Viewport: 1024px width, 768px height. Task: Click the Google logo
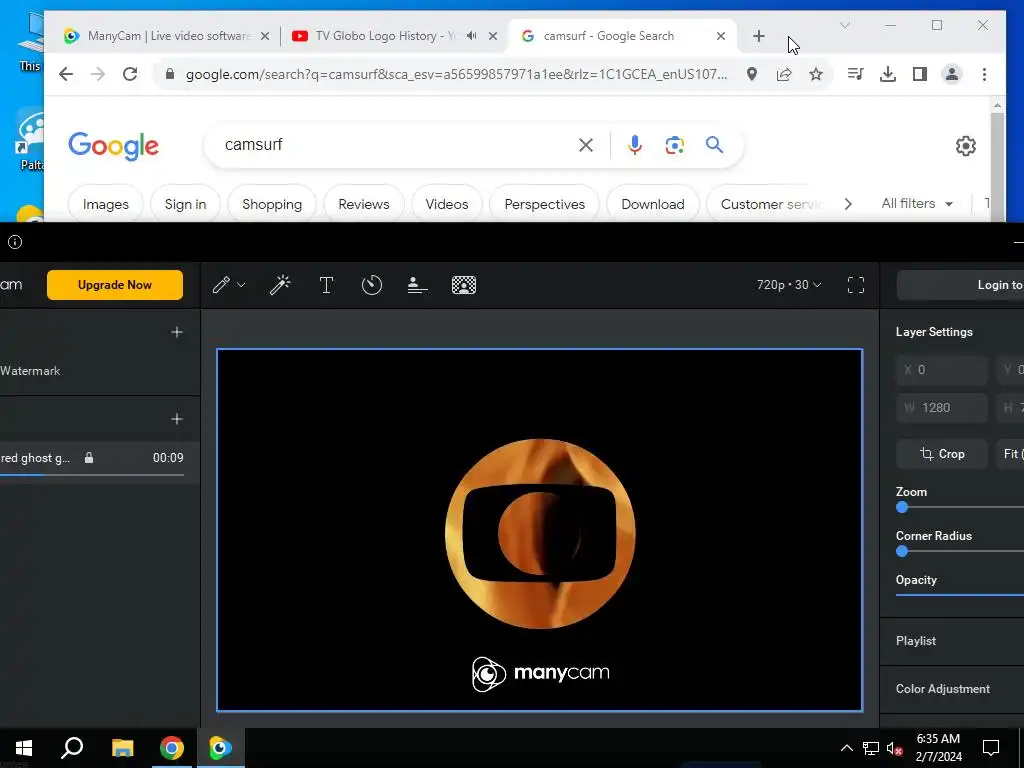tap(114, 146)
